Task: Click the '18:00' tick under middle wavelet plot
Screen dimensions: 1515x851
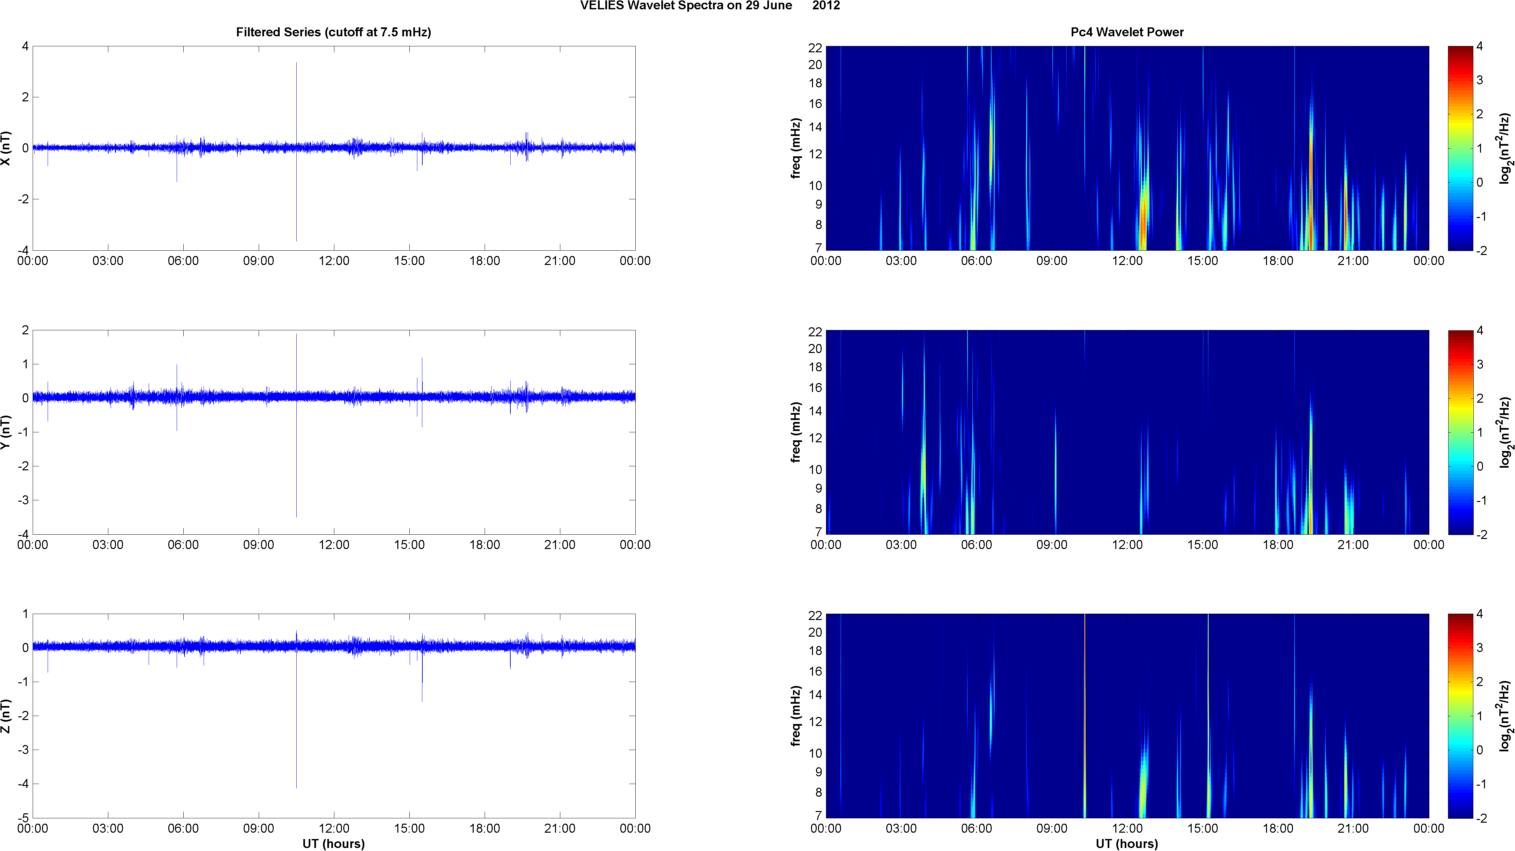Action: [x=1277, y=545]
